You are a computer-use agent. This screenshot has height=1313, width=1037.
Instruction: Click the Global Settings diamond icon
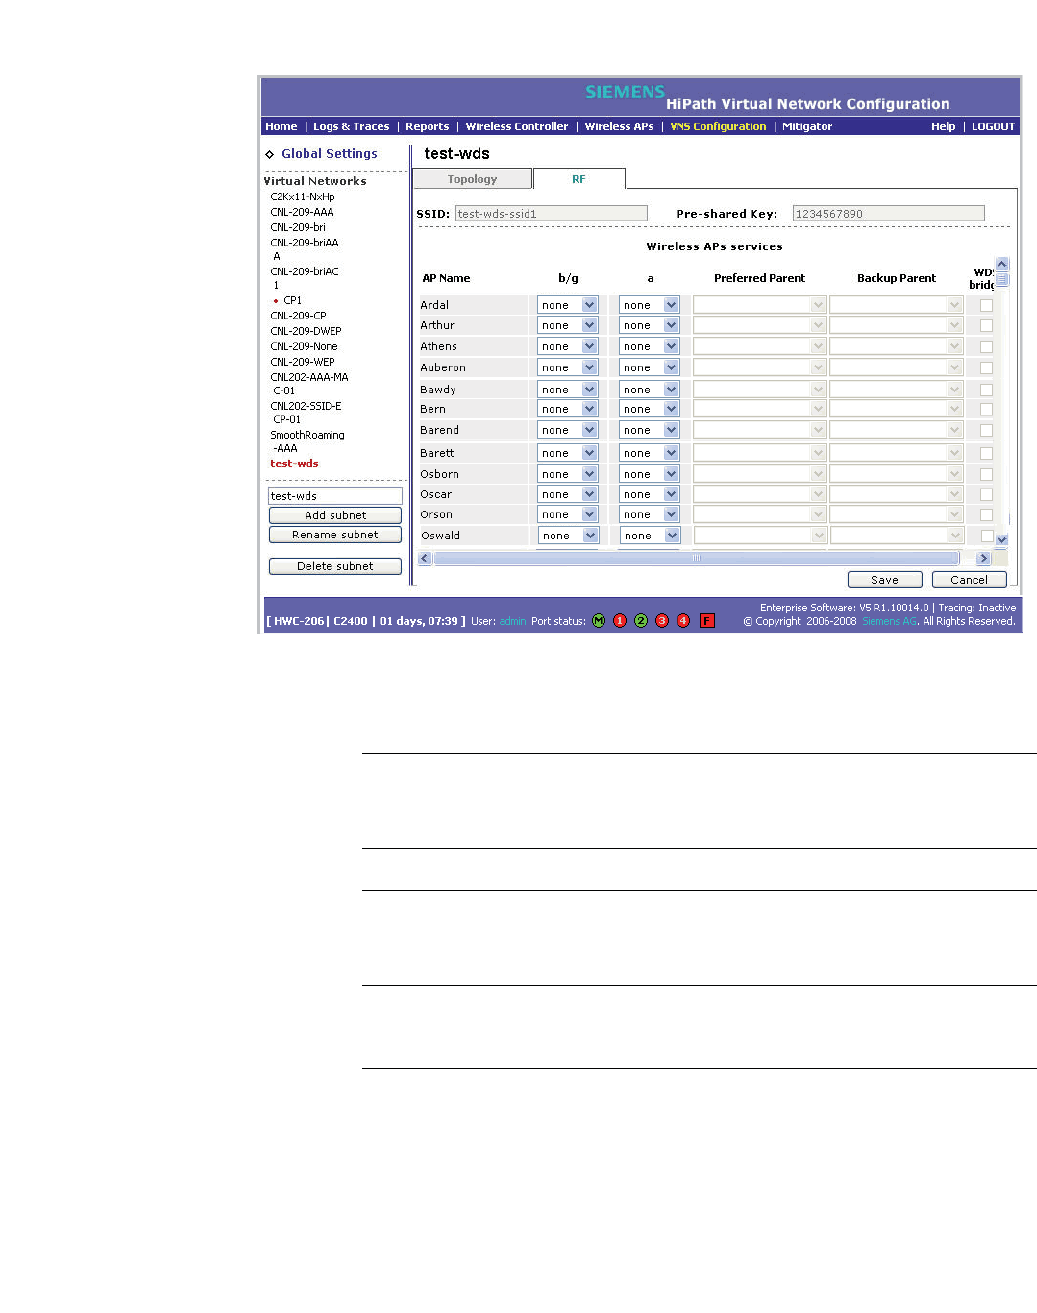[x=270, y=154]
